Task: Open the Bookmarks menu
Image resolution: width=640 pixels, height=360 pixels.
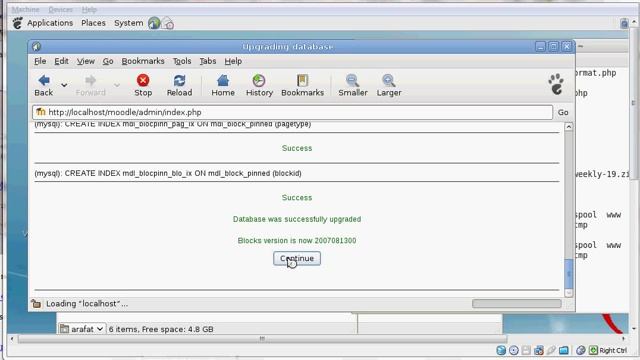Action: point(143,61)
